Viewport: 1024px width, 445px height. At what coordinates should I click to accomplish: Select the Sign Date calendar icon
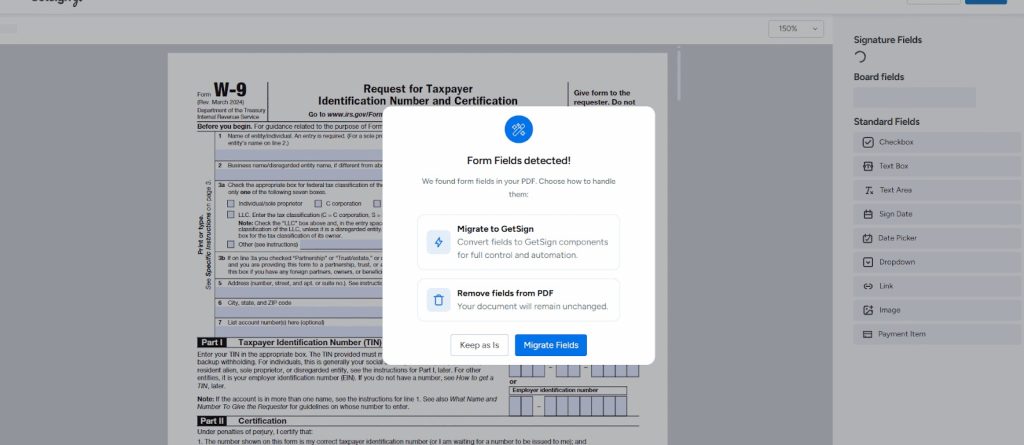[x=868, y=214]
